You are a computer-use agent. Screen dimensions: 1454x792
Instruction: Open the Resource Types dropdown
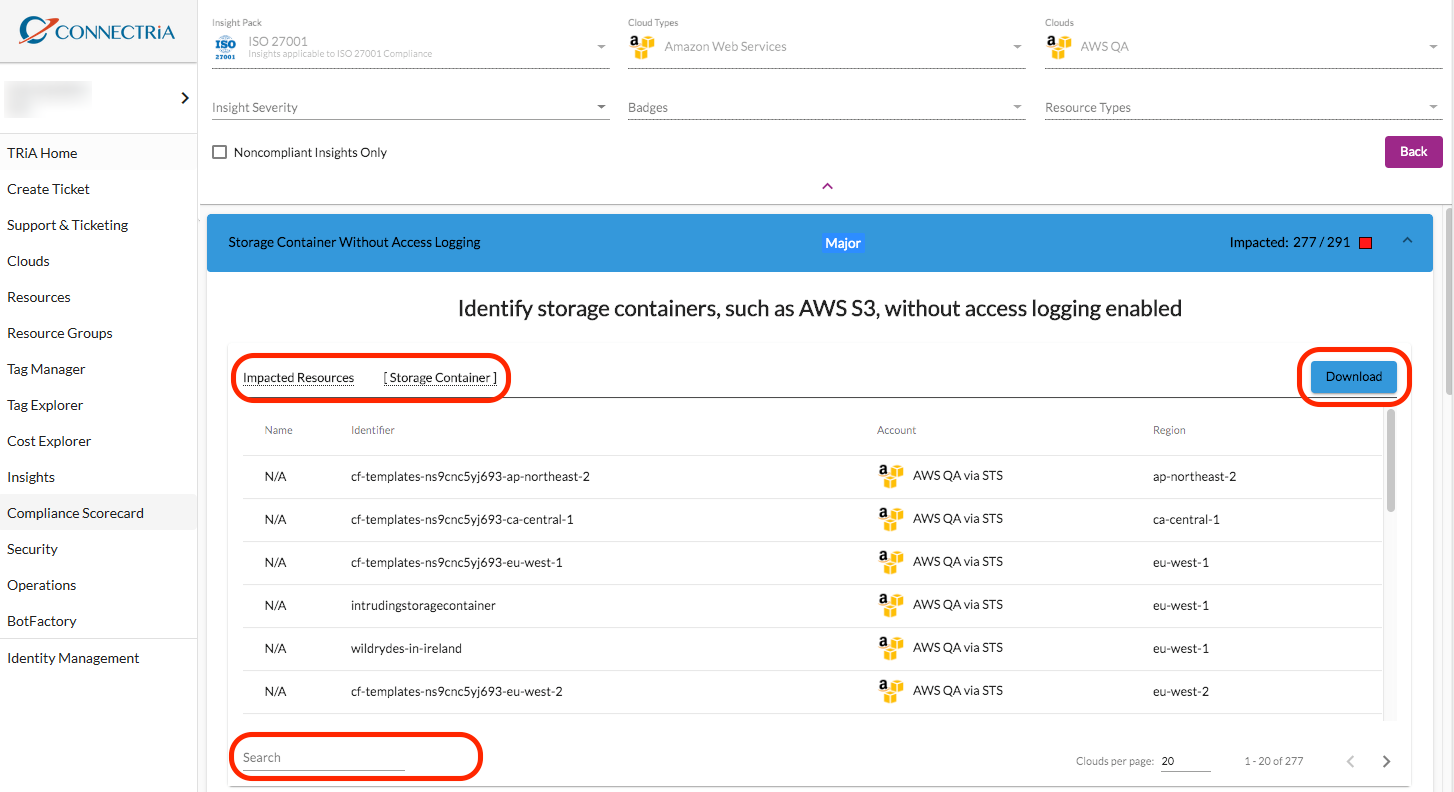pos(1243,107)
